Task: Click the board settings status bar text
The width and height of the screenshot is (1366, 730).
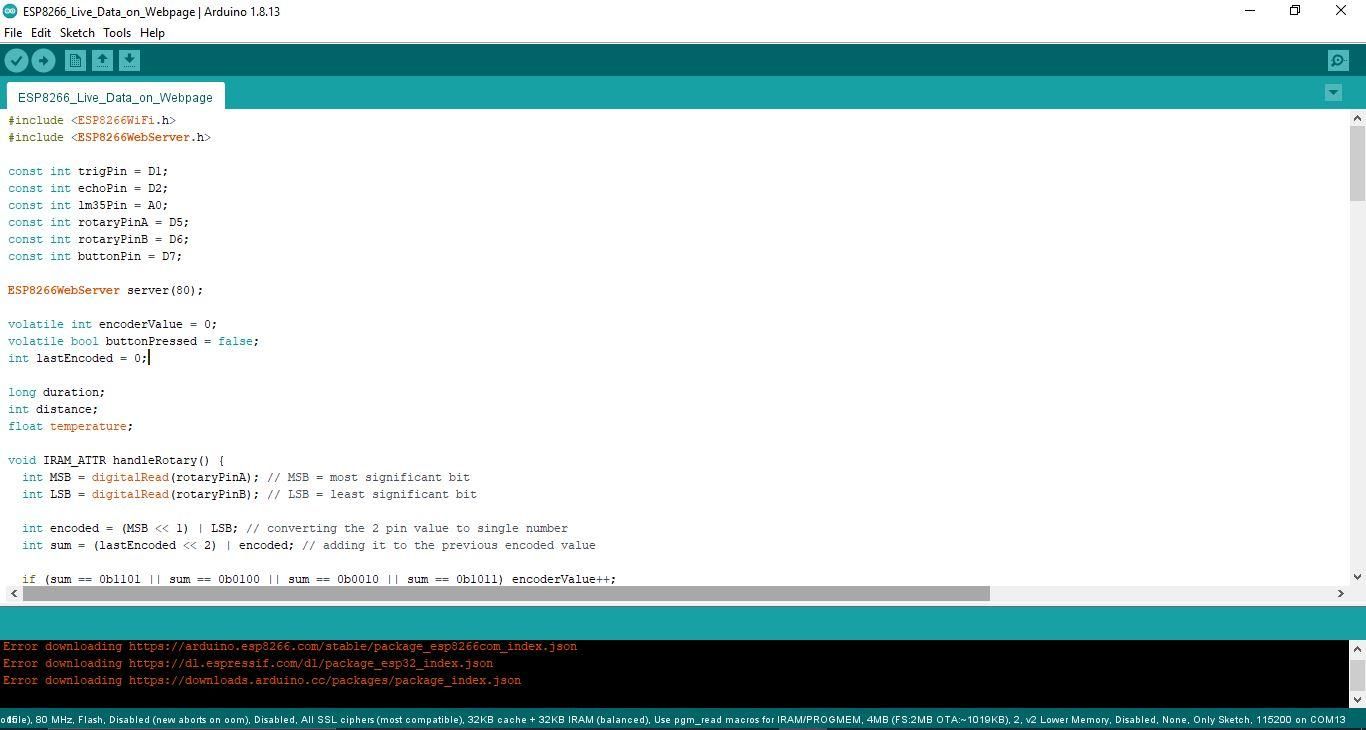Action: tap(674, 719)
